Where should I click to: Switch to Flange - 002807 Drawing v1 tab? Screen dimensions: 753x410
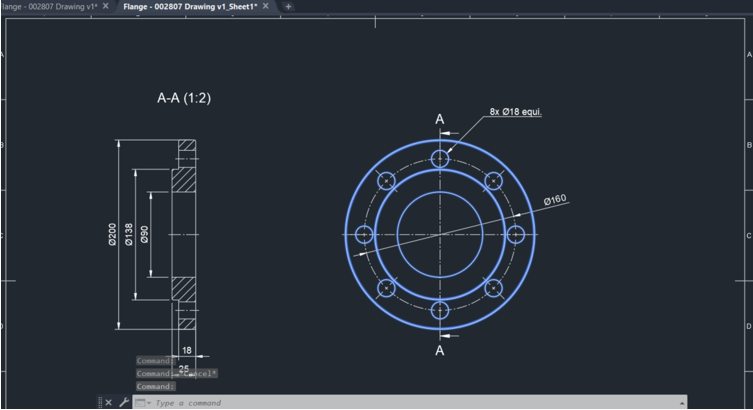(x=49, y=6)
